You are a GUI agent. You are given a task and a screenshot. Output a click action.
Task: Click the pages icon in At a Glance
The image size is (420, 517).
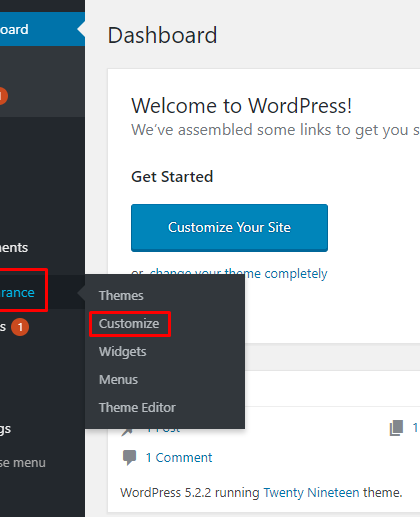396,428
